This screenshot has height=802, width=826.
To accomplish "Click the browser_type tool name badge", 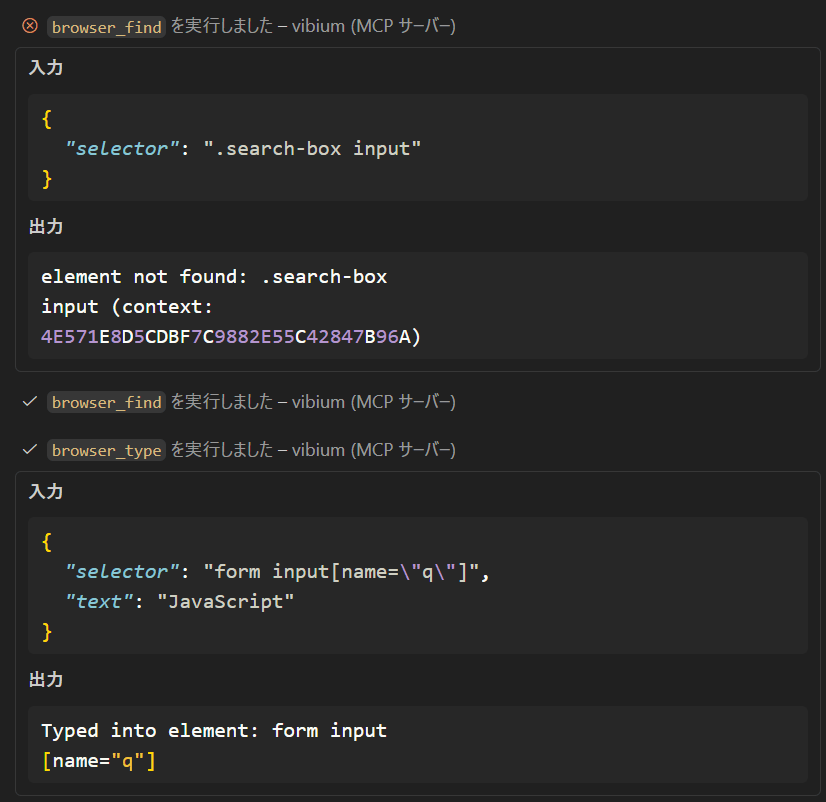I will click(106, 451).
